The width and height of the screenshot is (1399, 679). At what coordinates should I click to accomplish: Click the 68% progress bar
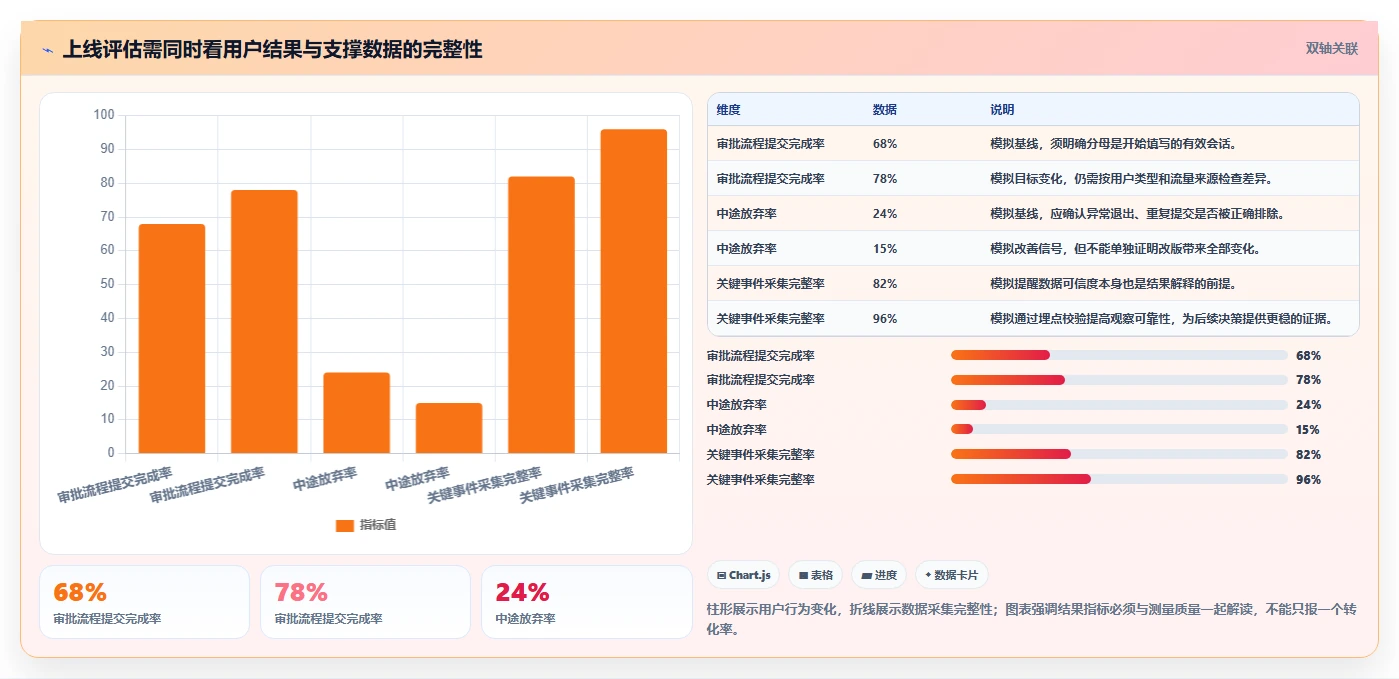[1119, 355]
